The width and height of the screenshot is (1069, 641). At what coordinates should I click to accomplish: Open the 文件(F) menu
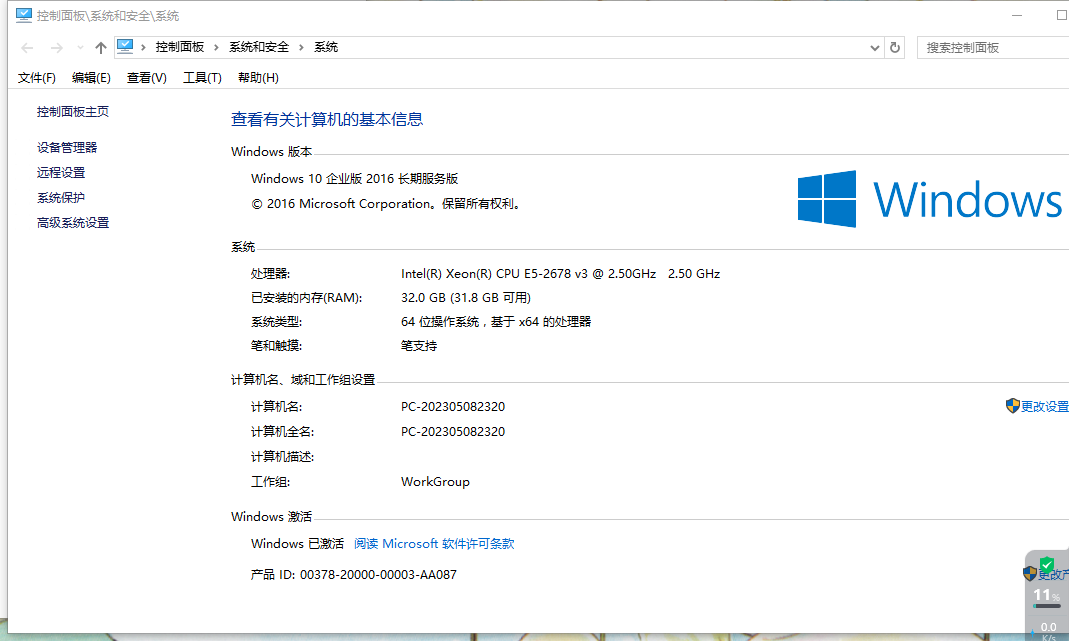tap(37, 78)
